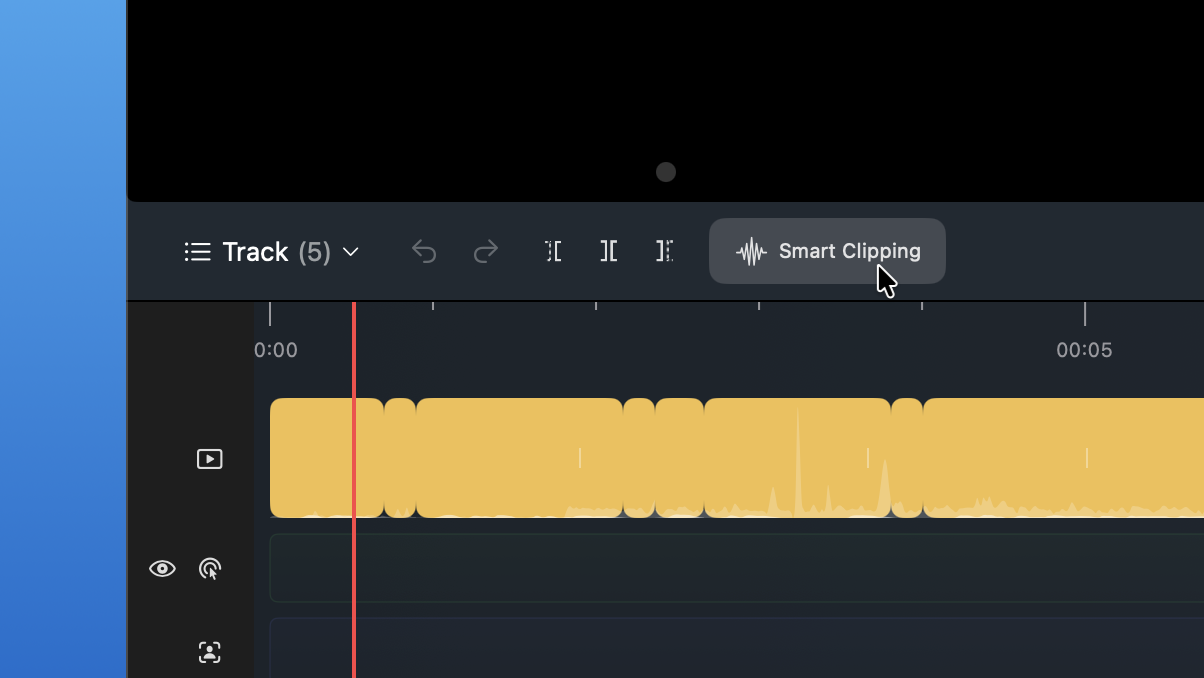Open the face tracking icon
This screenshot has height=678, width=1204.
[x=209, y=652]
